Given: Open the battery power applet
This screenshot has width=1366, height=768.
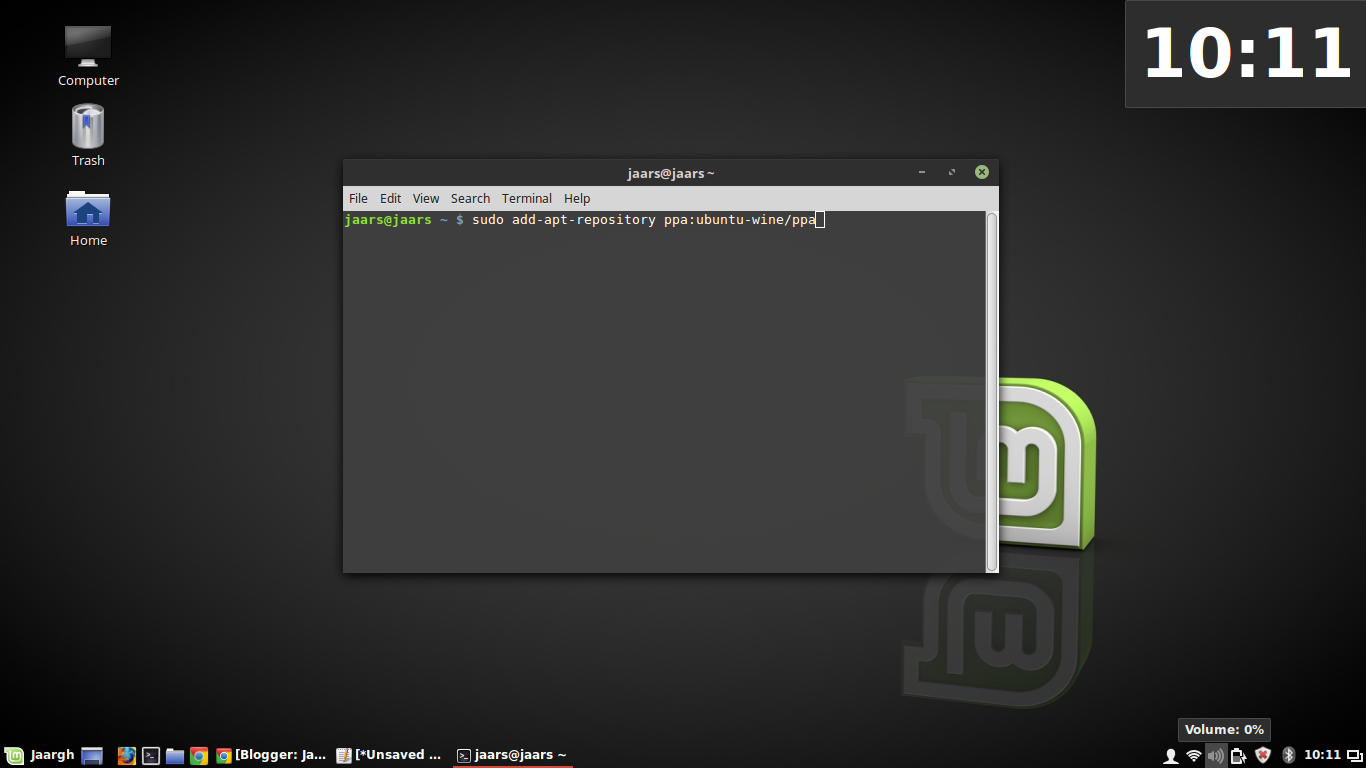Looking at the screenshot, I should [1239, 756].
